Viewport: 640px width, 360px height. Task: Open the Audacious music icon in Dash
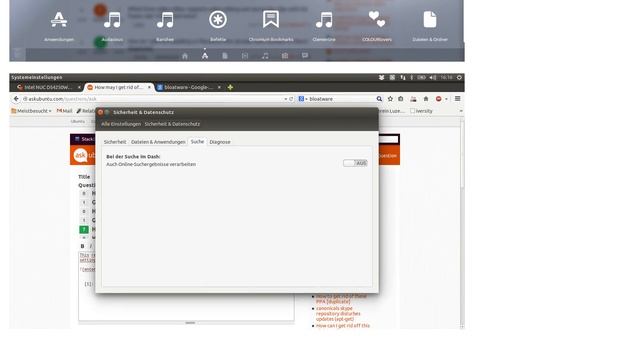click(x=112, y=20)
